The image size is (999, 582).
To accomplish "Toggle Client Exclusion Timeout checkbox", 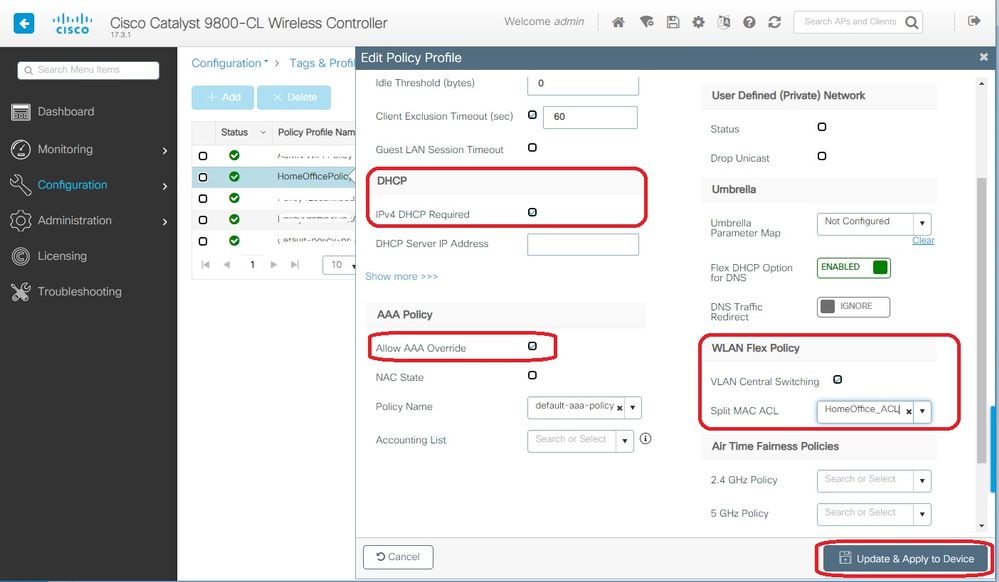I will pos(532,115).
